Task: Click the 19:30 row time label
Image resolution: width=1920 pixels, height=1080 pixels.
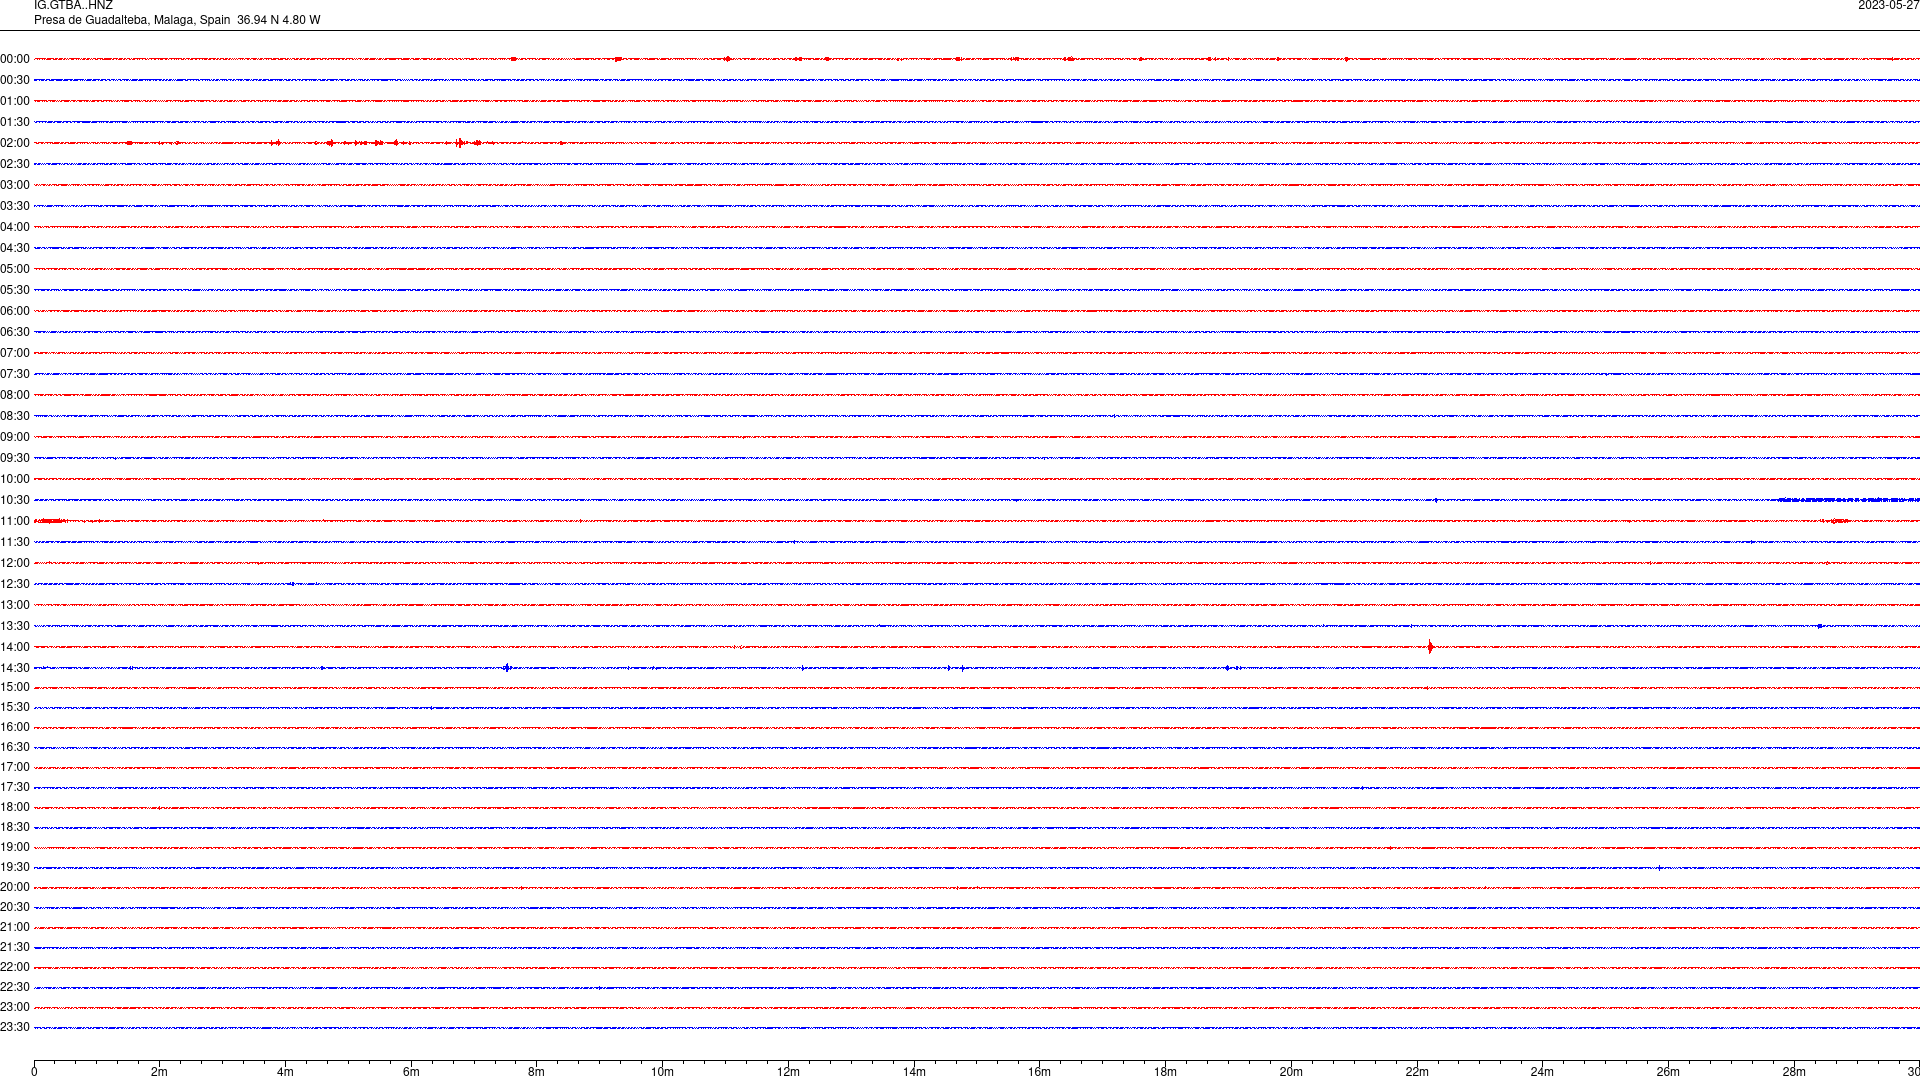Action: pos(15,867)
